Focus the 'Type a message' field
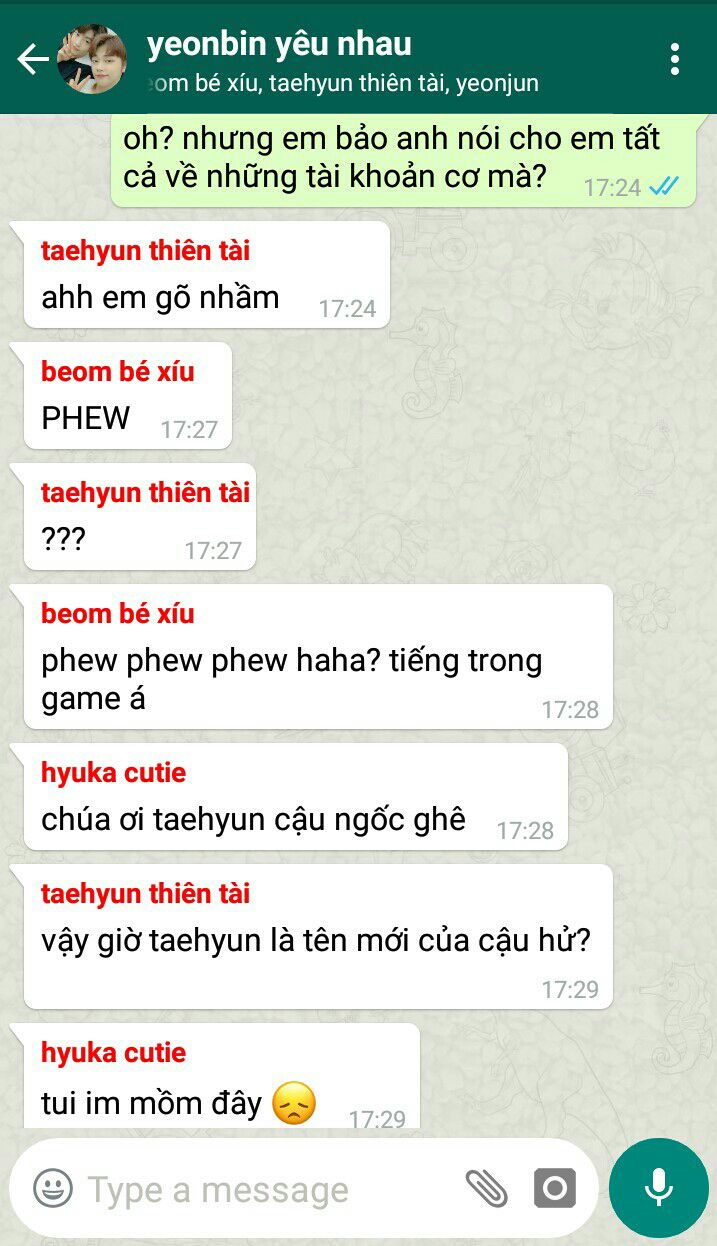Image resolution: width=717 pixels, height=1246 pixels. (x=270, y=1189)
